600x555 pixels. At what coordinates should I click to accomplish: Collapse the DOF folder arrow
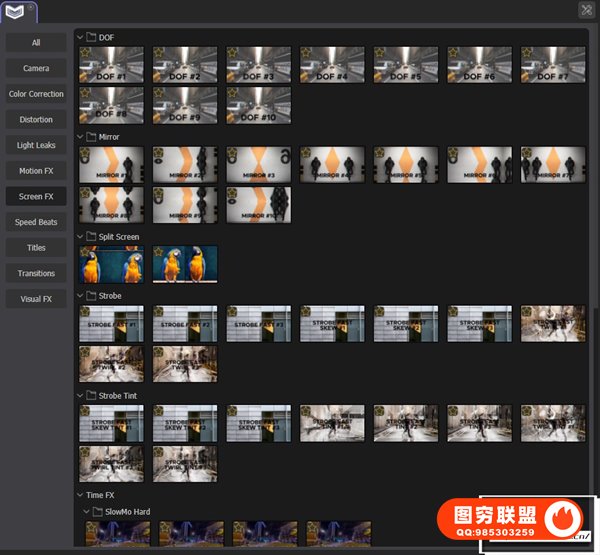[80, 37]
